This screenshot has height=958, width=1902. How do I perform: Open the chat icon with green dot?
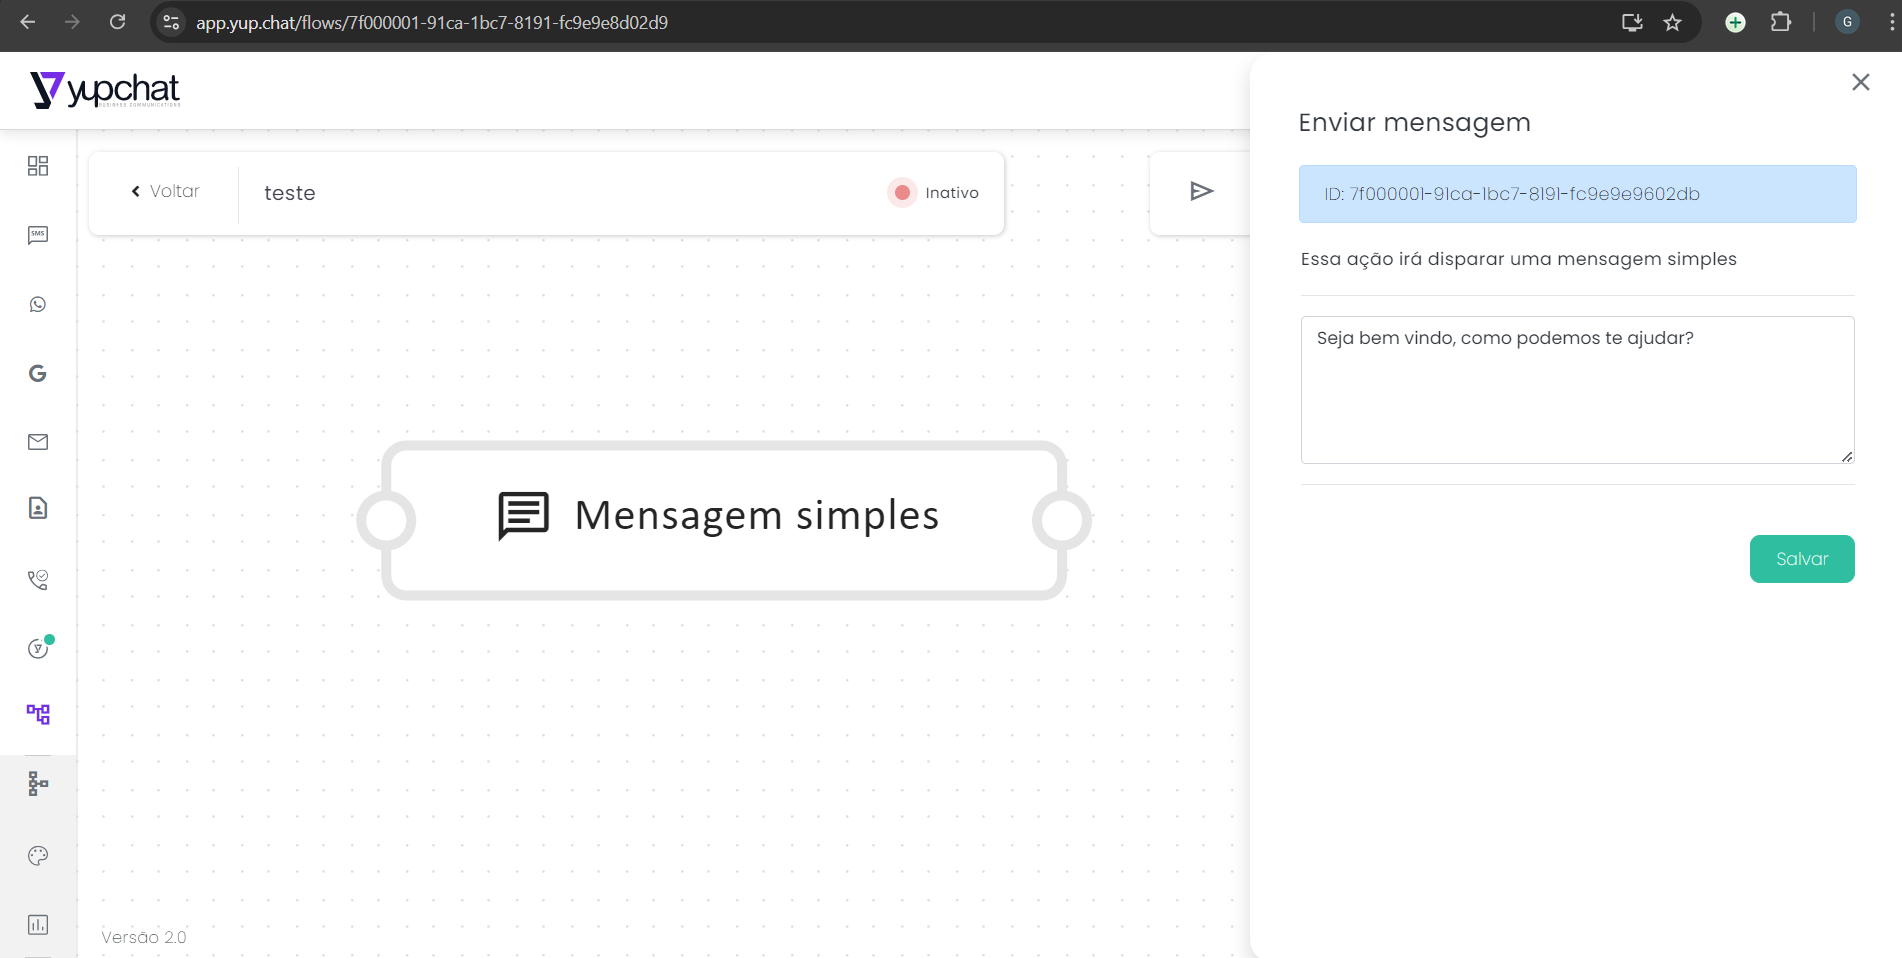40,647
